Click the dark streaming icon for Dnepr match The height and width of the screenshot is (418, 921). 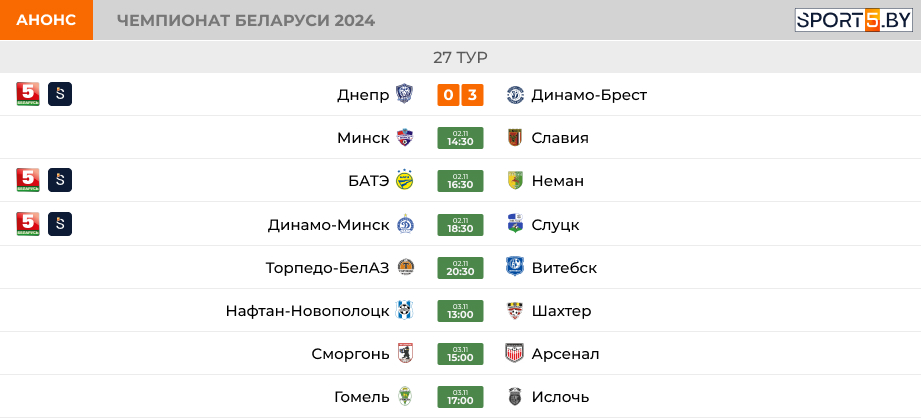tap(60, 94)
